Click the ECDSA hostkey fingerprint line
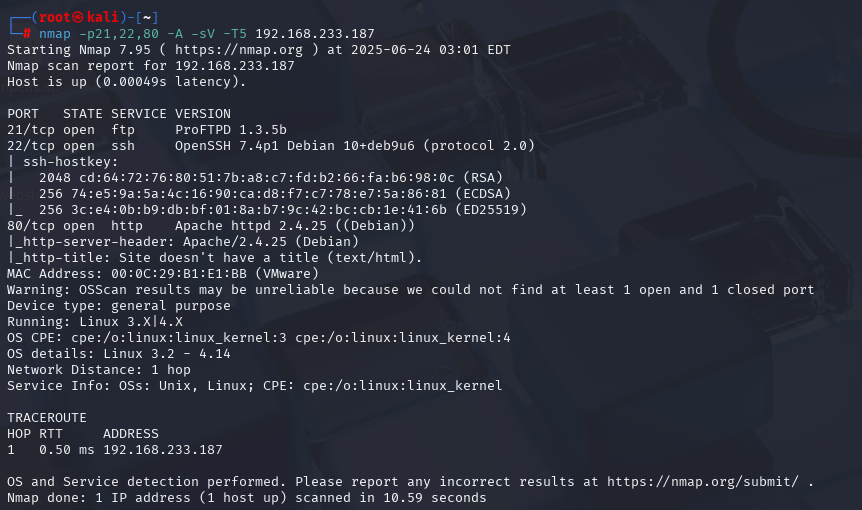Image resolution: width=862 pixels, height=510 pixels. click(274, 194)
